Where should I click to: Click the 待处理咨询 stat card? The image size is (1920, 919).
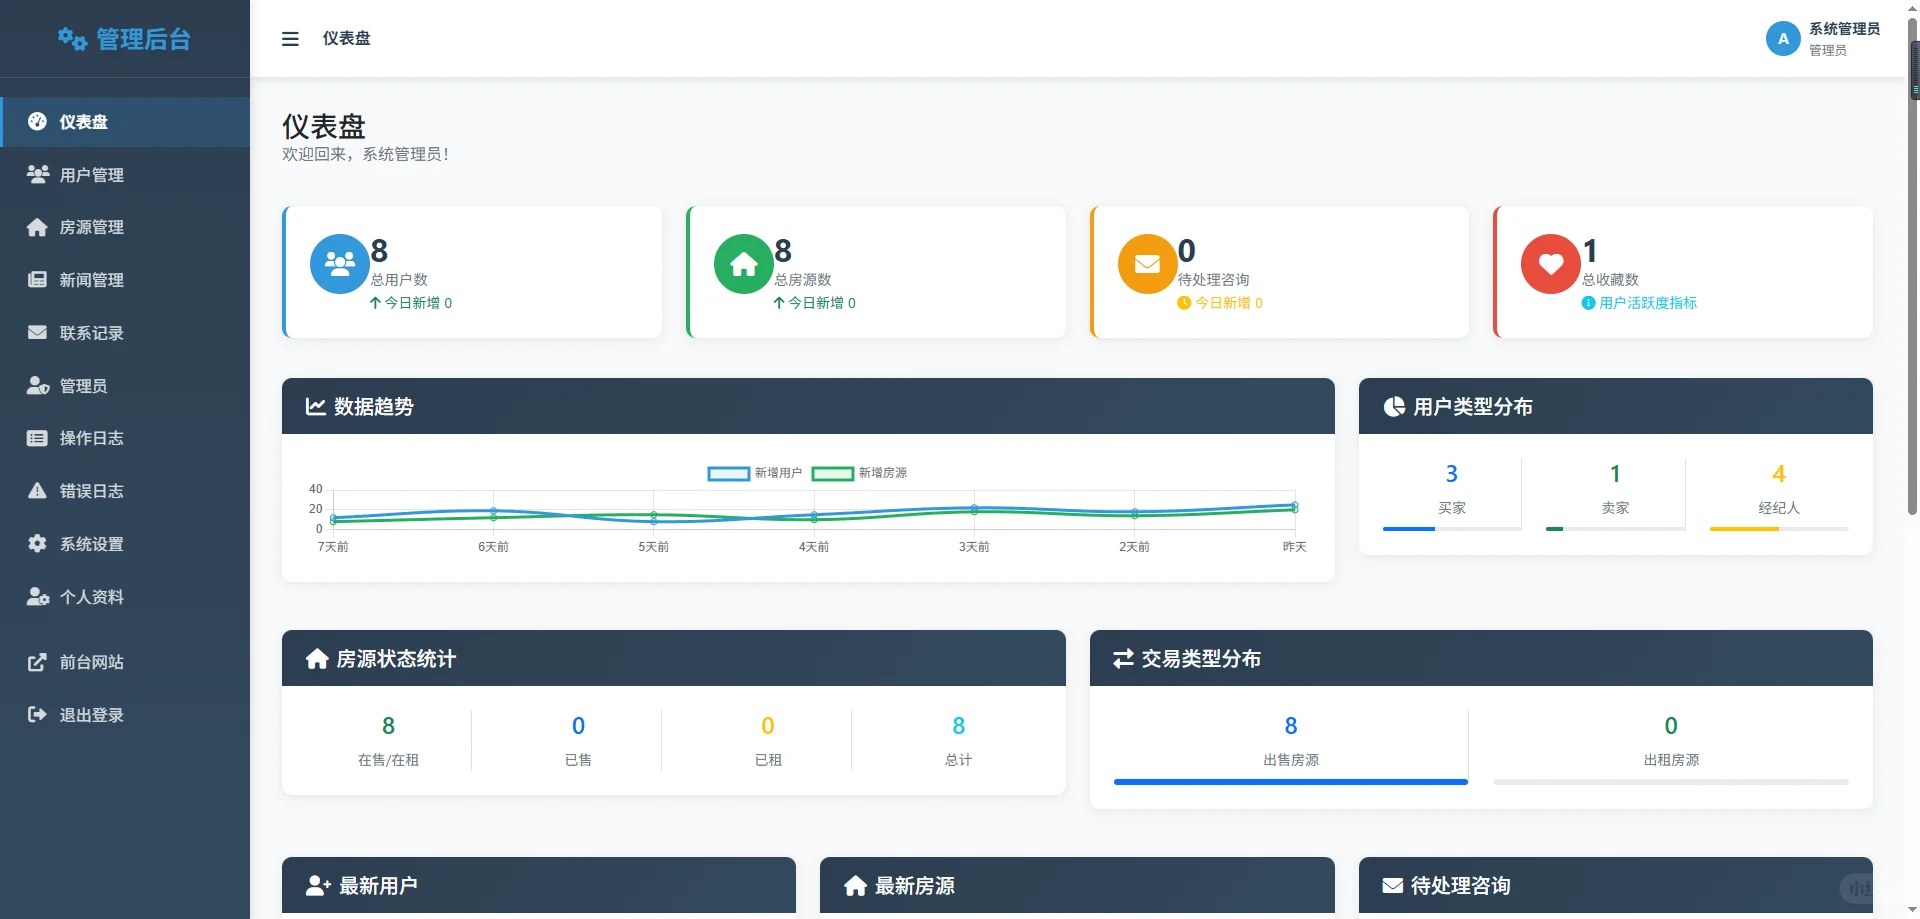tap(1280, 271)
